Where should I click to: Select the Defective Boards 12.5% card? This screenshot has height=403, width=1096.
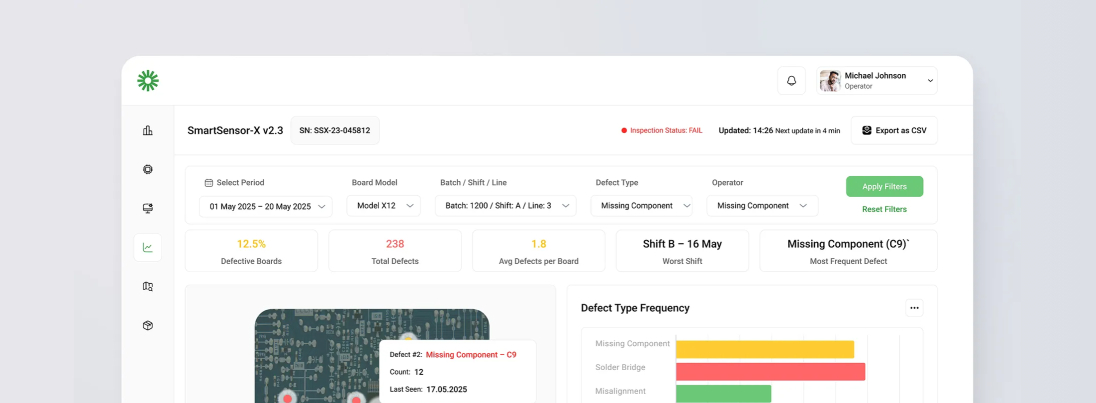pos(251,251)
